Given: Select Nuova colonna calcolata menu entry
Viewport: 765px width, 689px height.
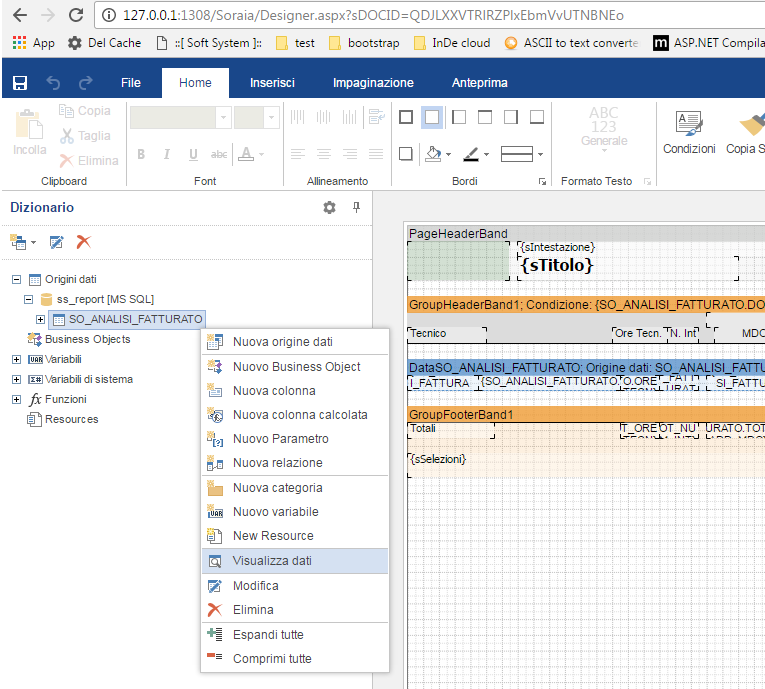Looking at the screenshot, I should pos(295,415).
